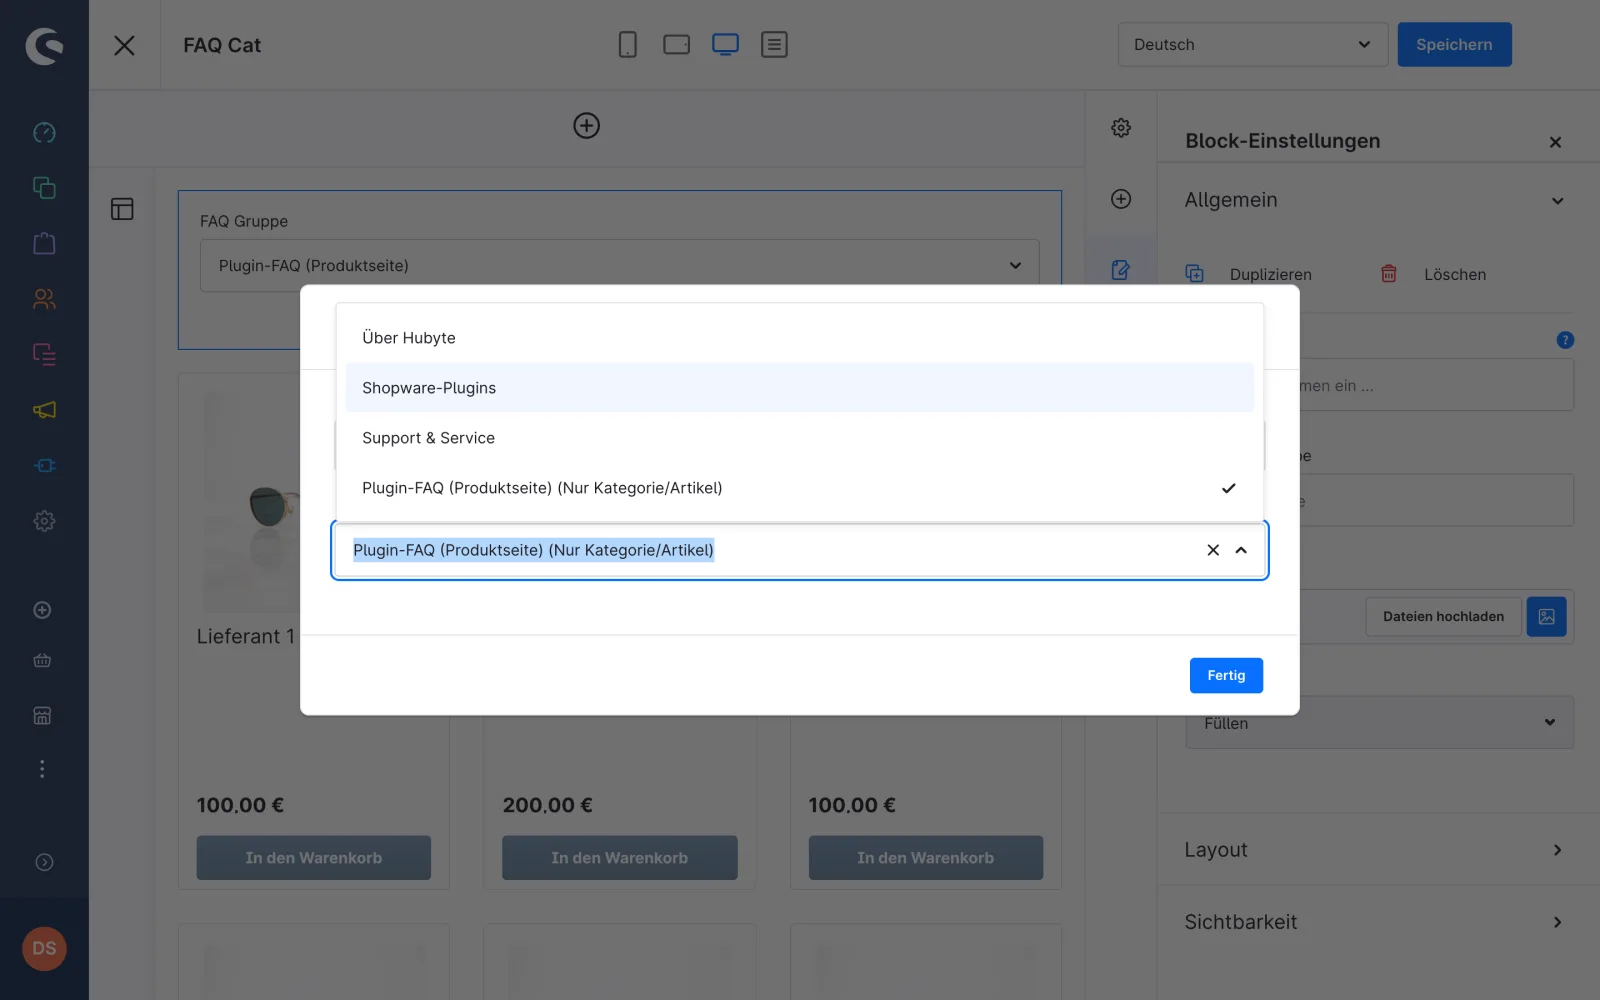Select the mobile phone viewport icon
Screen dimensions: 1600x1000
[x=627, y=44]
